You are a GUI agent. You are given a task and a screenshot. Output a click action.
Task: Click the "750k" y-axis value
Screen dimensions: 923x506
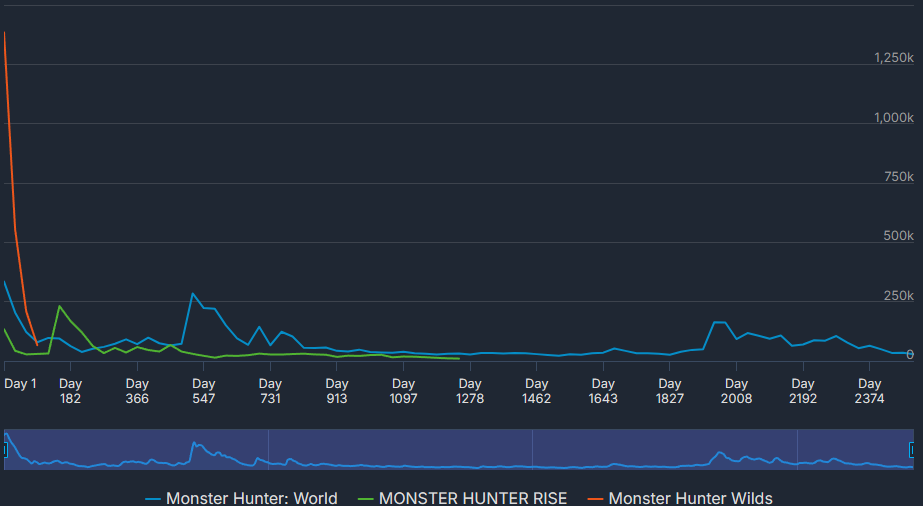tap(899, 177)
